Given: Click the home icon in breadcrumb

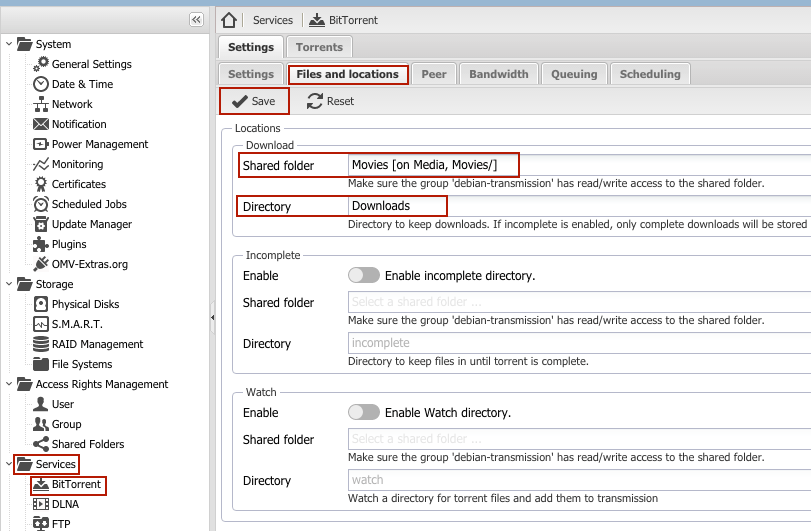Looking at the screenshot, I should [x=229, y=20].
